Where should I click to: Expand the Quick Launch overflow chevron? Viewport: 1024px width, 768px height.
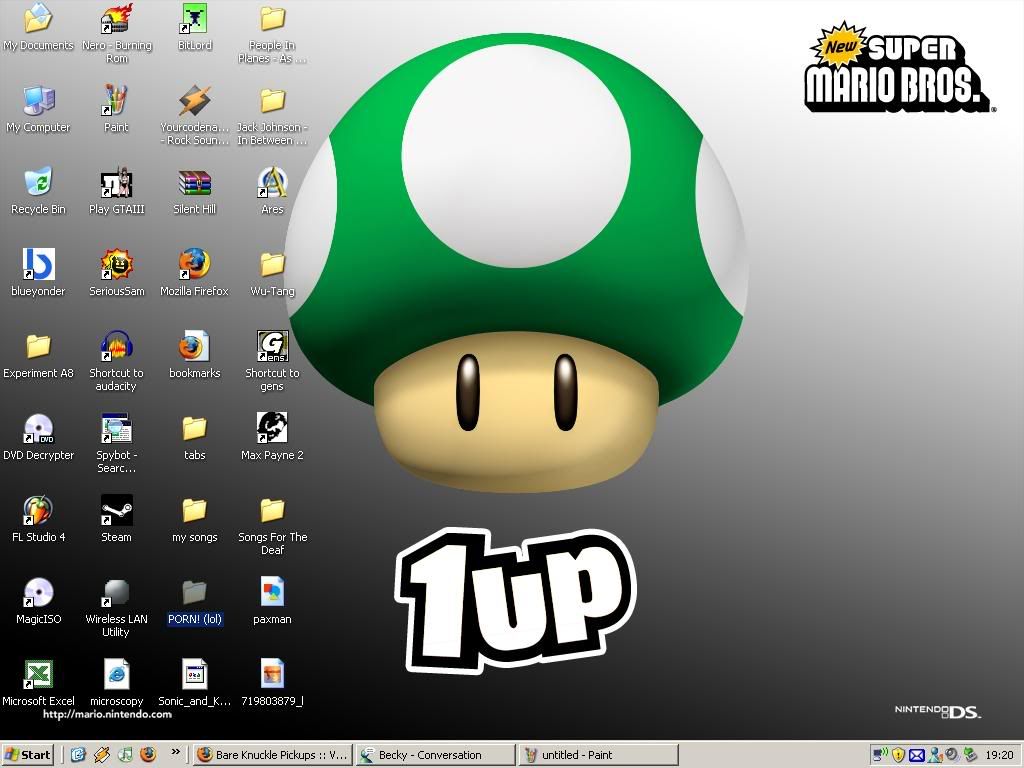175,752
